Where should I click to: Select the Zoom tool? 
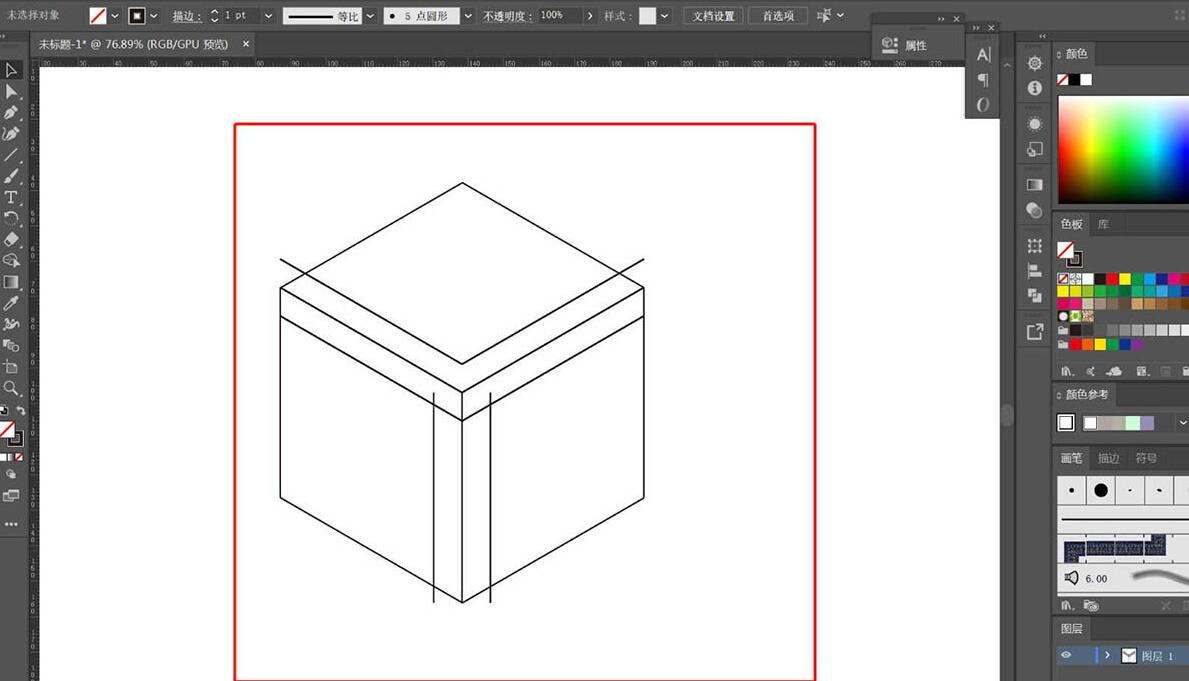[12, 386]
